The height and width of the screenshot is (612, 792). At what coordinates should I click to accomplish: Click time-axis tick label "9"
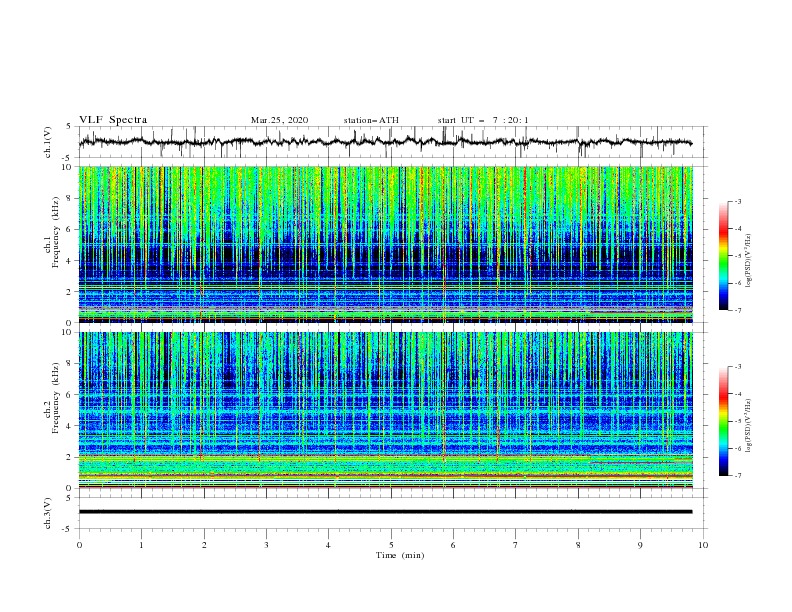[x=640, y=545]
